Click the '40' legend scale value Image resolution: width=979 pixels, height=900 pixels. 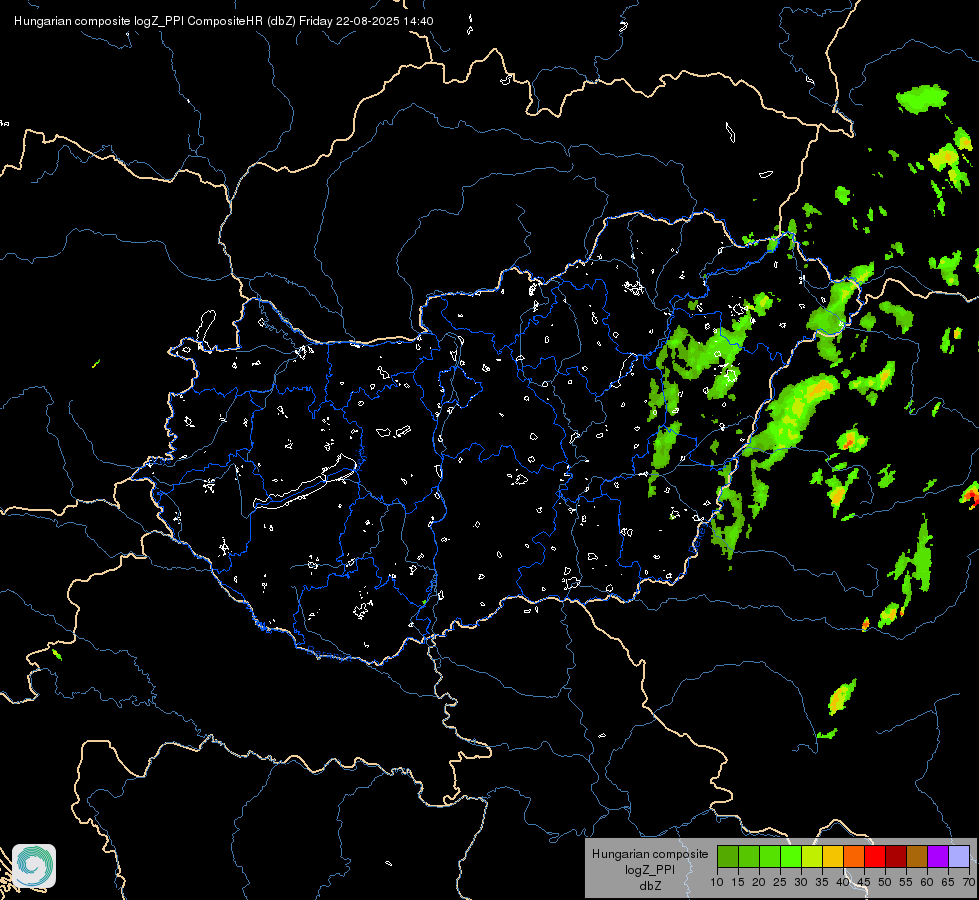(843, 883)
